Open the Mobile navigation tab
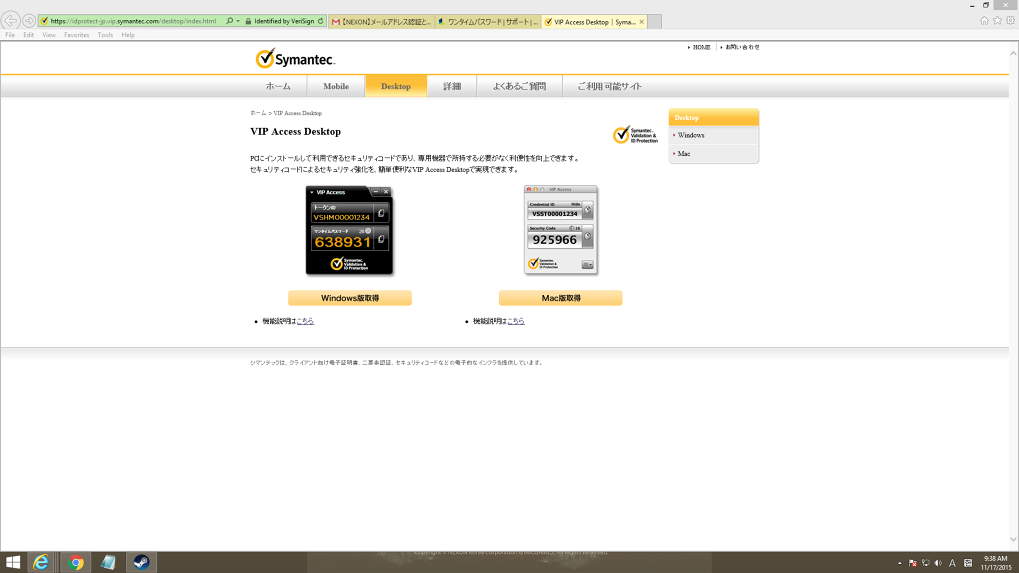 point(336,86)
